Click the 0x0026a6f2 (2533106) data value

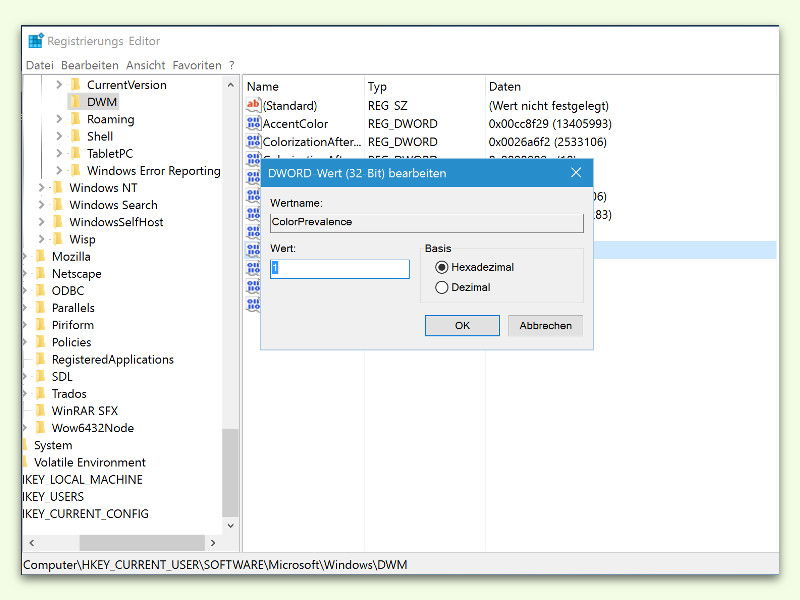[x=547, y=141]
